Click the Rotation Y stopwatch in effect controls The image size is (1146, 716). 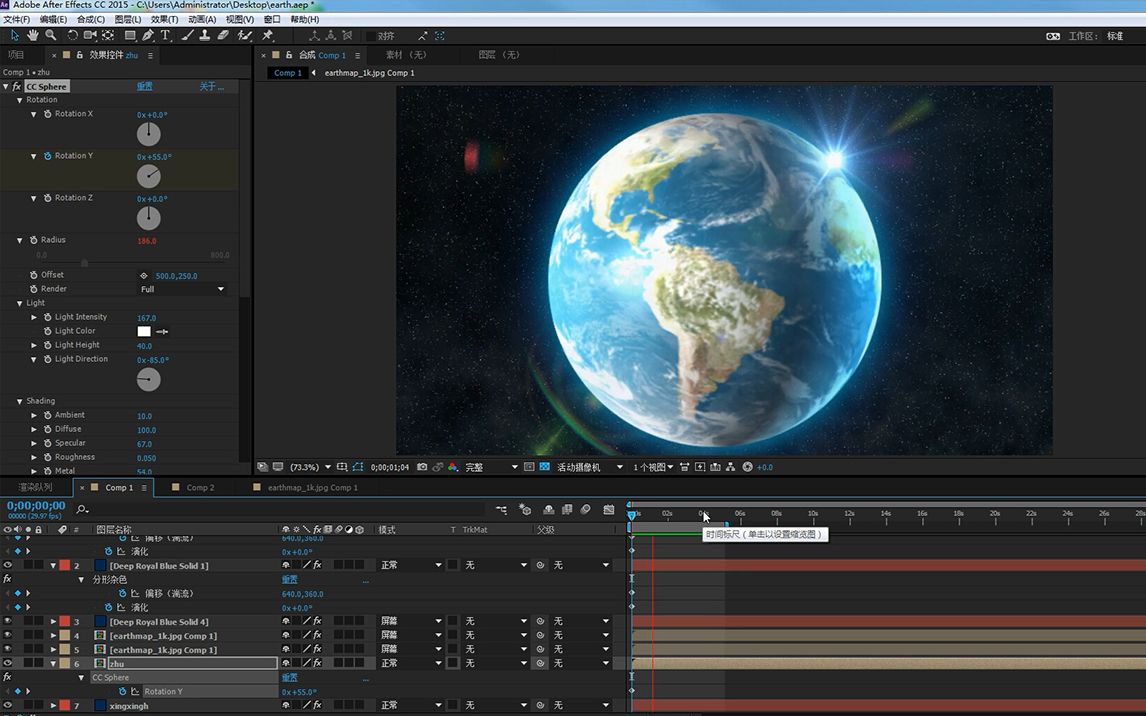click(x=47, y=156)
